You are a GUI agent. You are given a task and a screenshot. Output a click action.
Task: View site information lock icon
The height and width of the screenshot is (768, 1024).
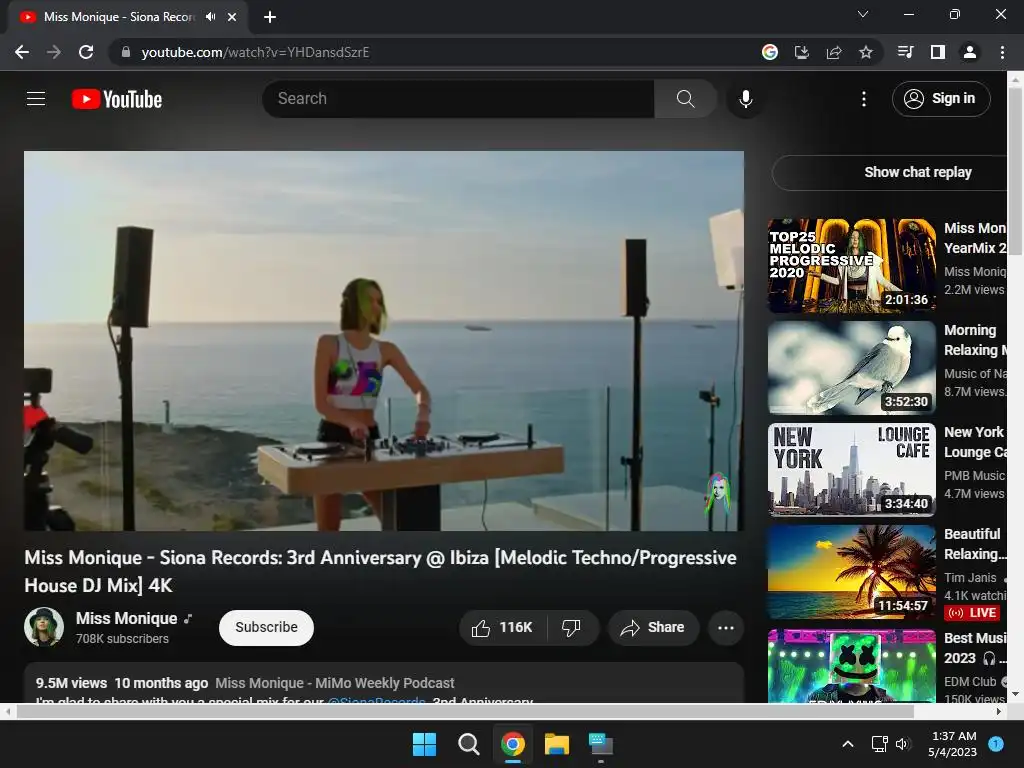[125, 52]
